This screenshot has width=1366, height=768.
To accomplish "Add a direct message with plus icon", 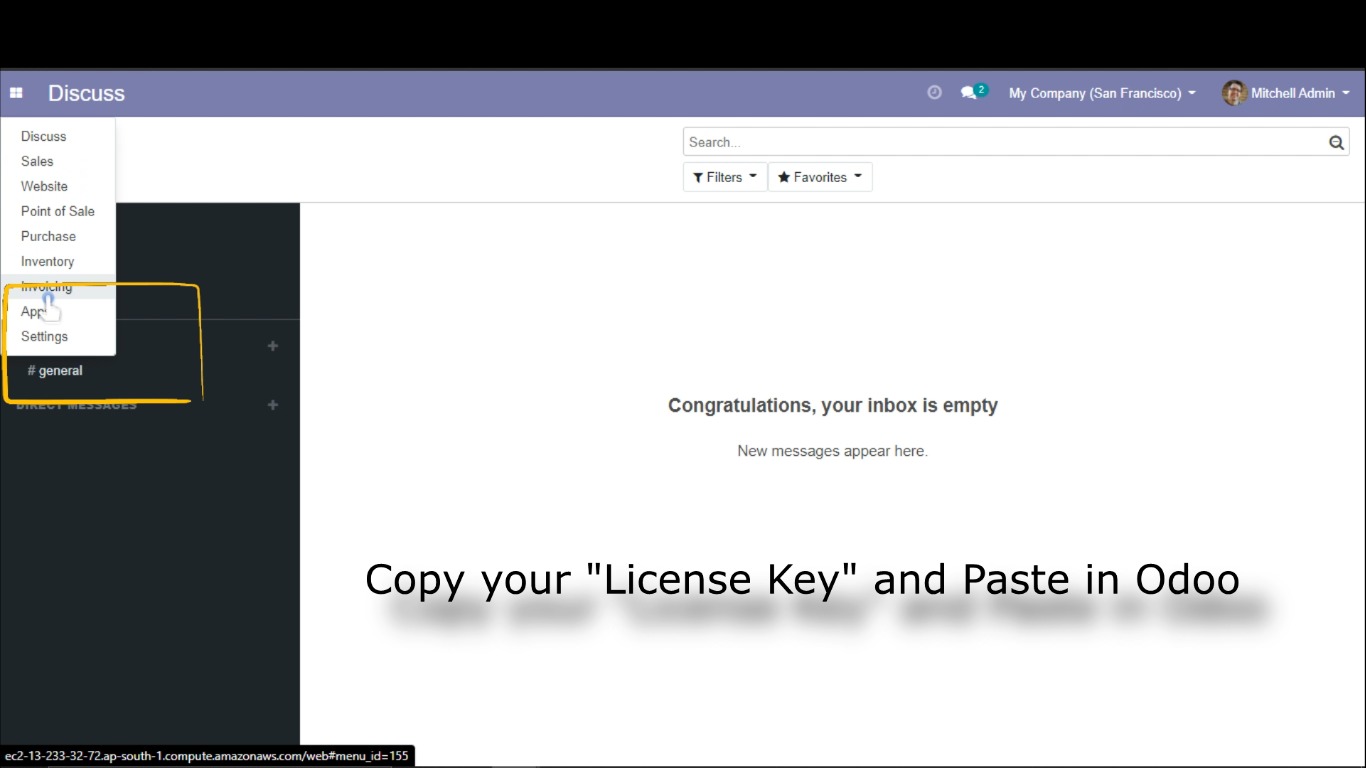I will (273, 405).
